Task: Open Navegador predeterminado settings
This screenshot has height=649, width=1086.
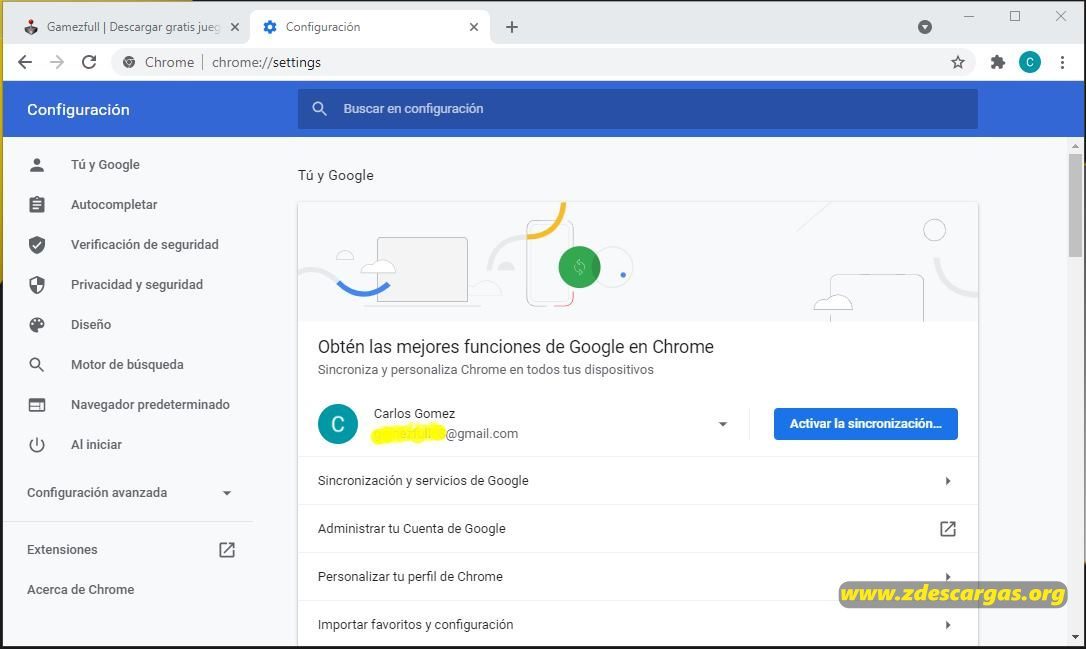Action: tap(150, 404)
